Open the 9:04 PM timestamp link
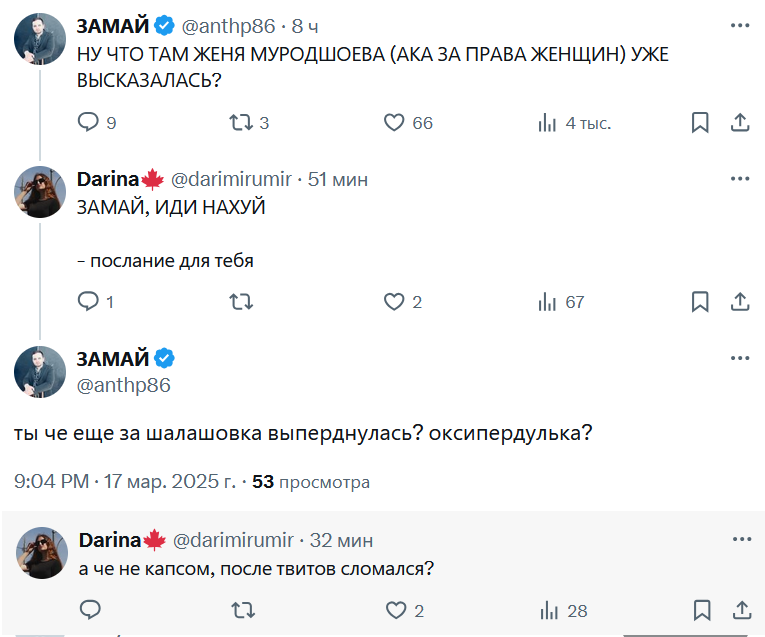765x637 pixels. [124, 482]
